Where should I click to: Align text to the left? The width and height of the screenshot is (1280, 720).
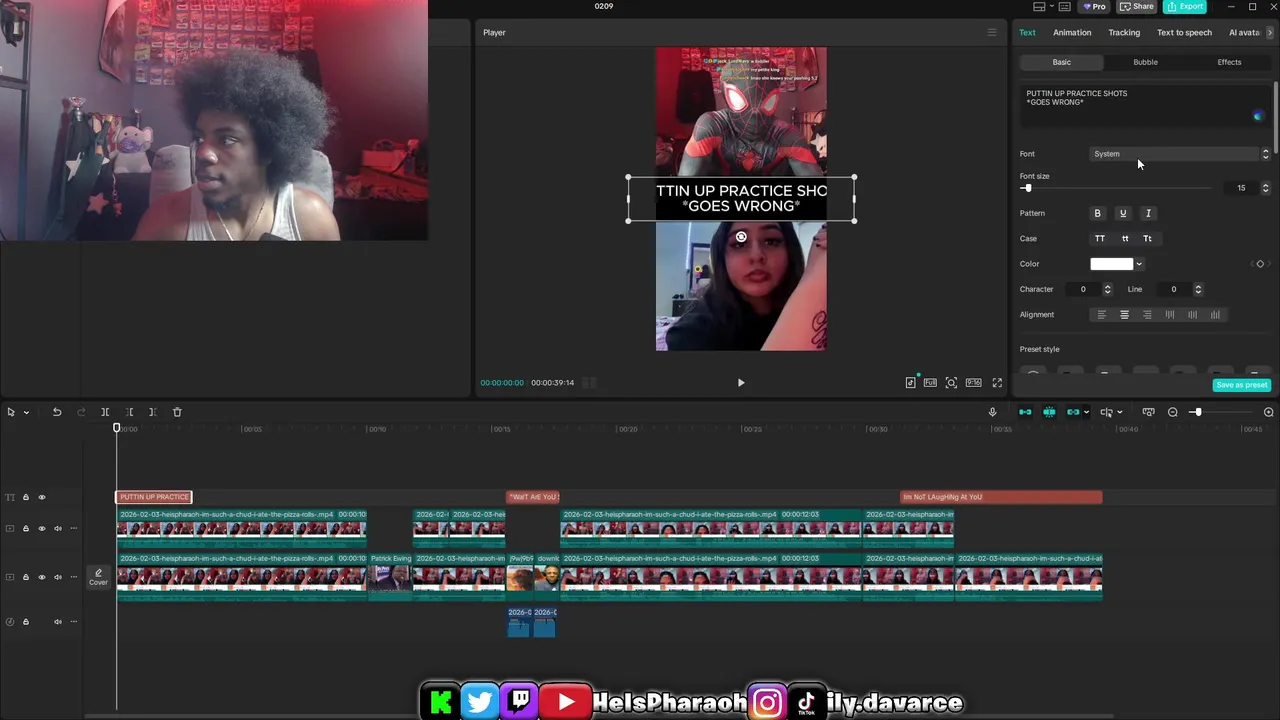point(1102,315)
